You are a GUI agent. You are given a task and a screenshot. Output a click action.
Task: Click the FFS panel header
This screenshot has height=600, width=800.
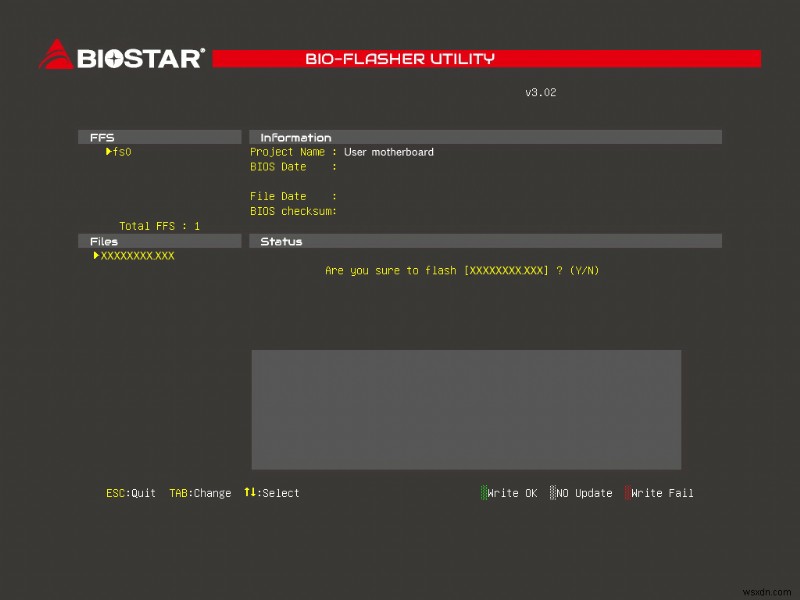tap(160, 137)
